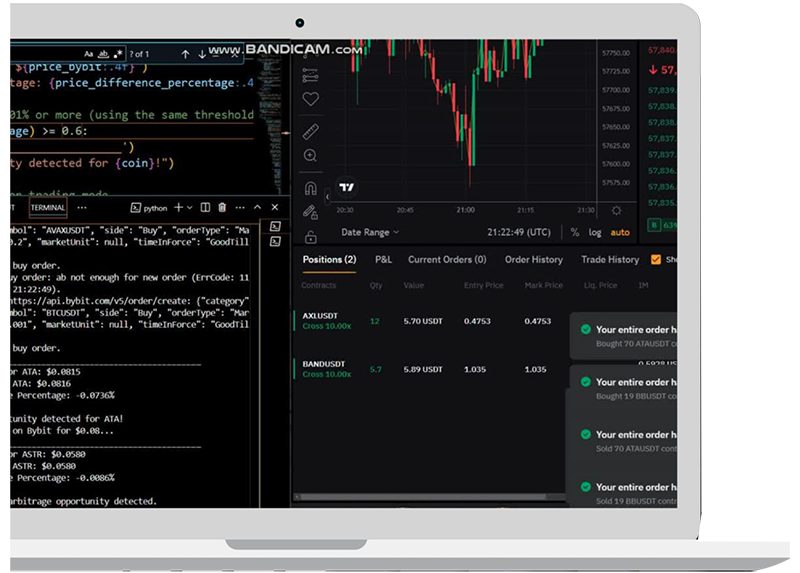Split the terminal
Viewport: 800px width, 573px height.
[x=205, y=207]
